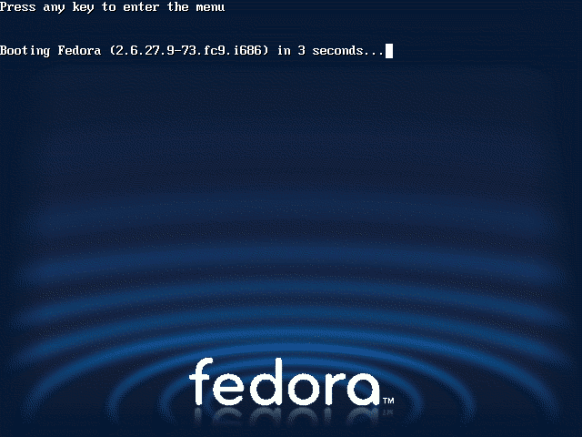Click the white fedora logo wordmark
Viewport: 582px width, 437px height.
[285, 382]
